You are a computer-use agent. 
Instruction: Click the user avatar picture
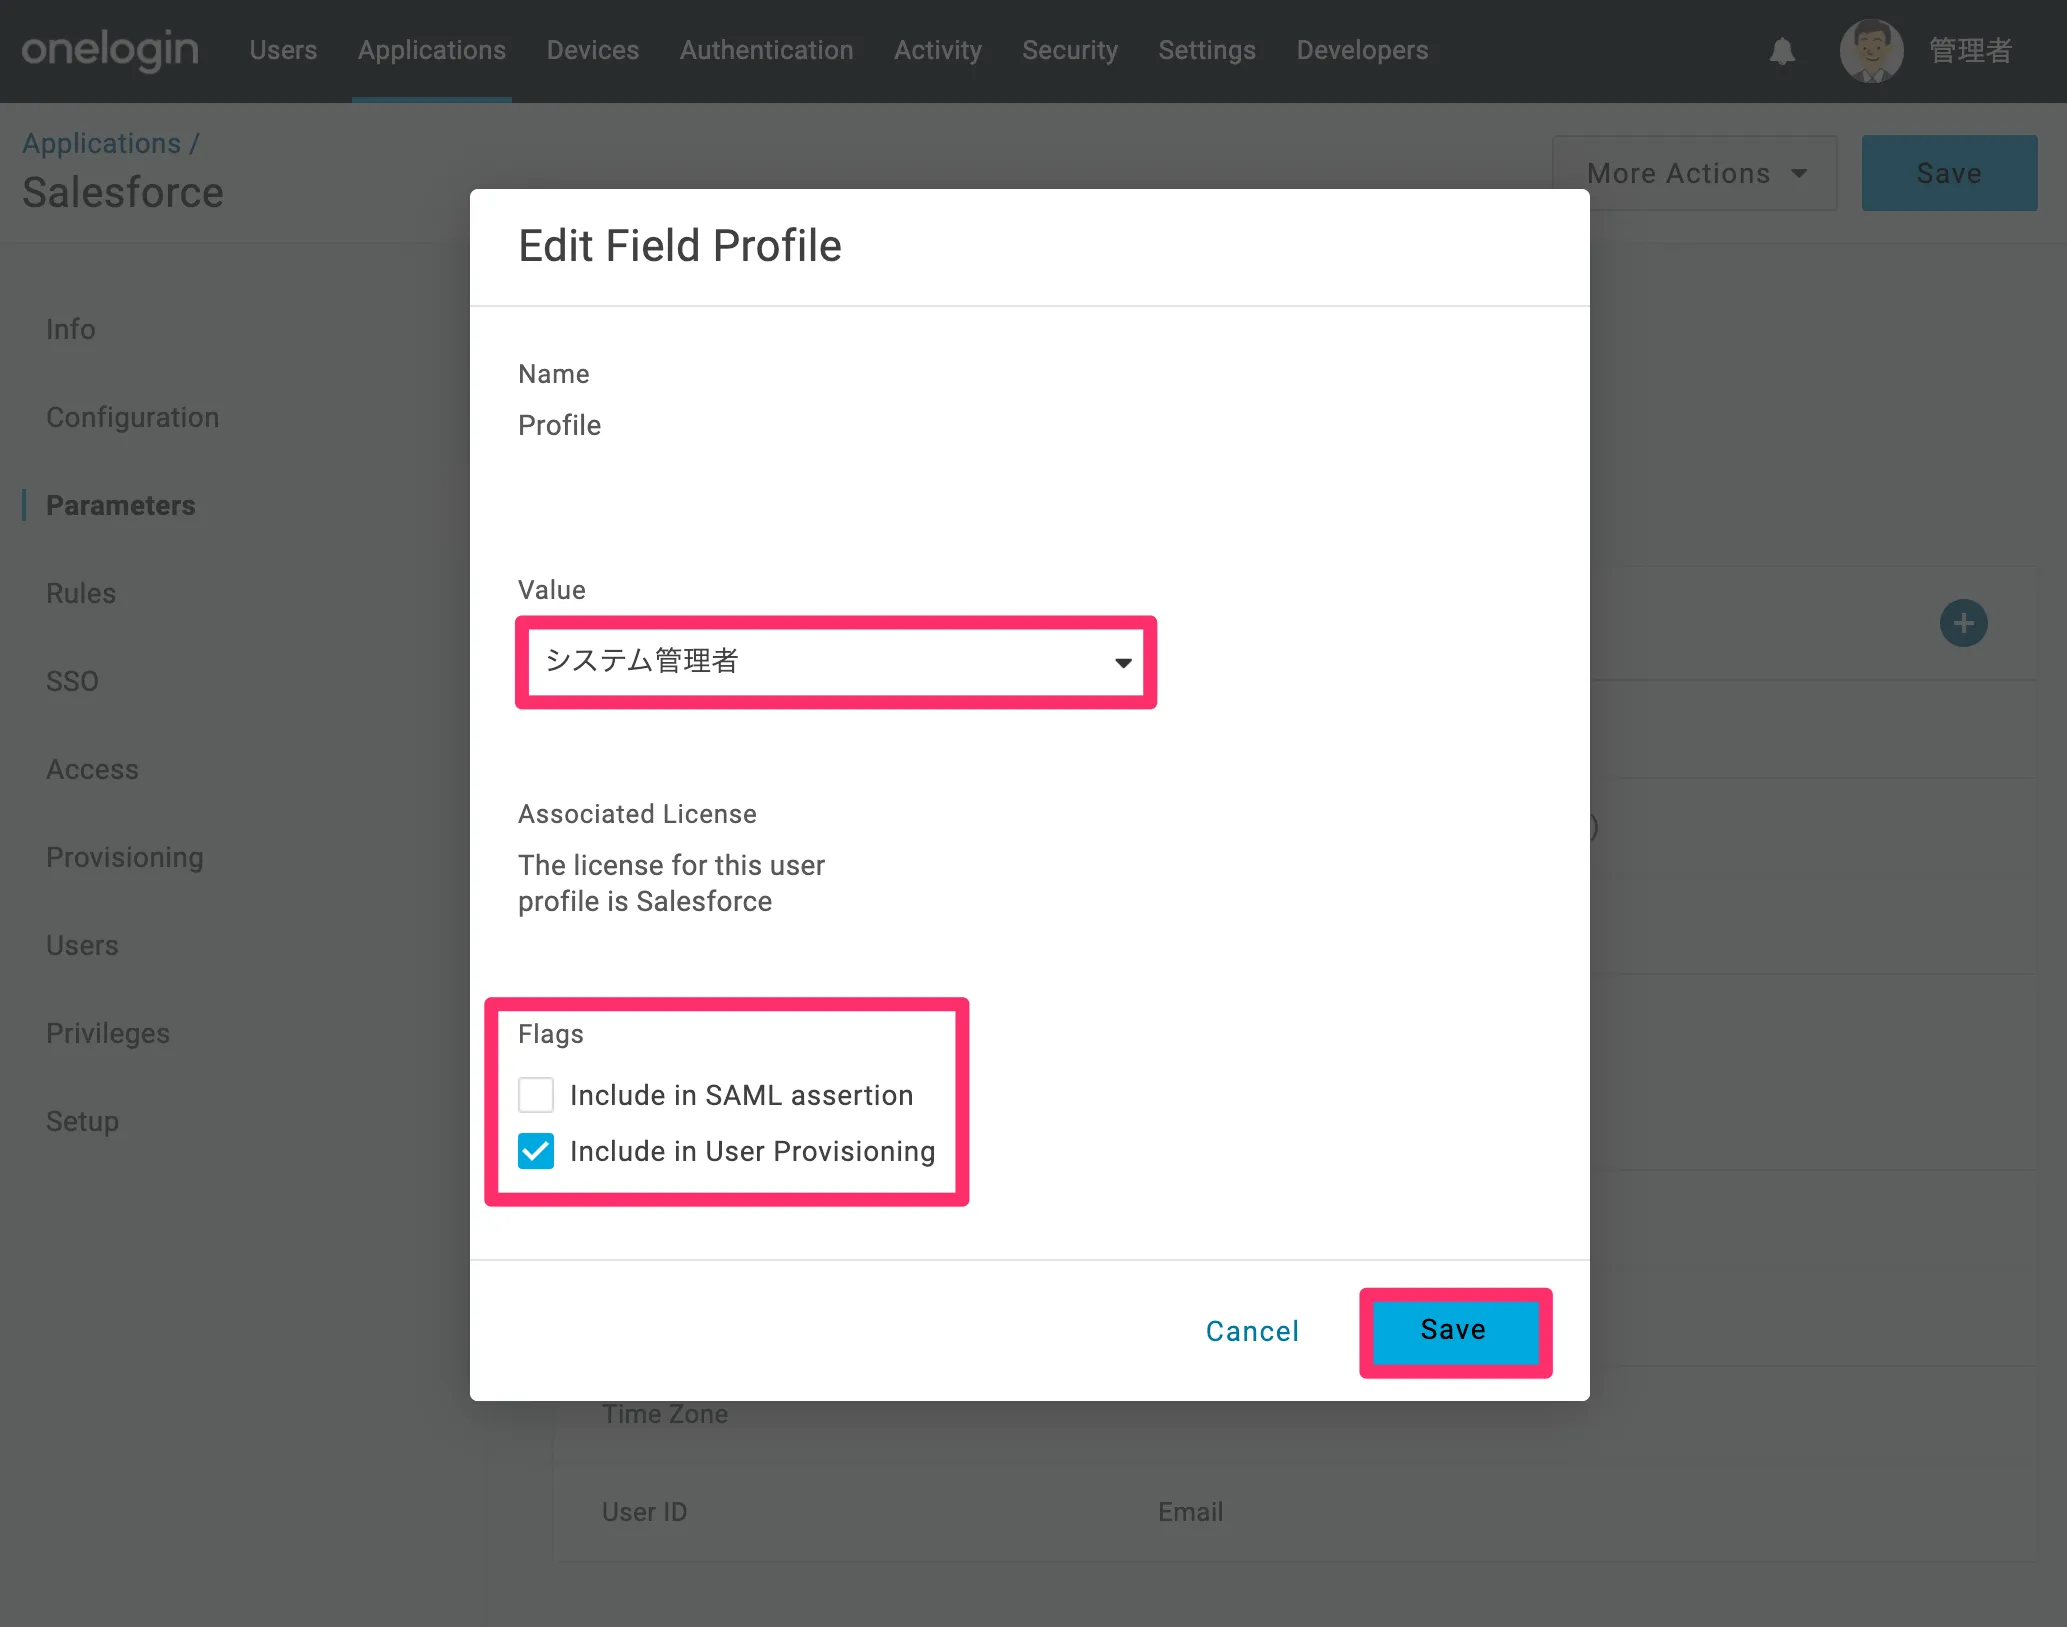1870,51
